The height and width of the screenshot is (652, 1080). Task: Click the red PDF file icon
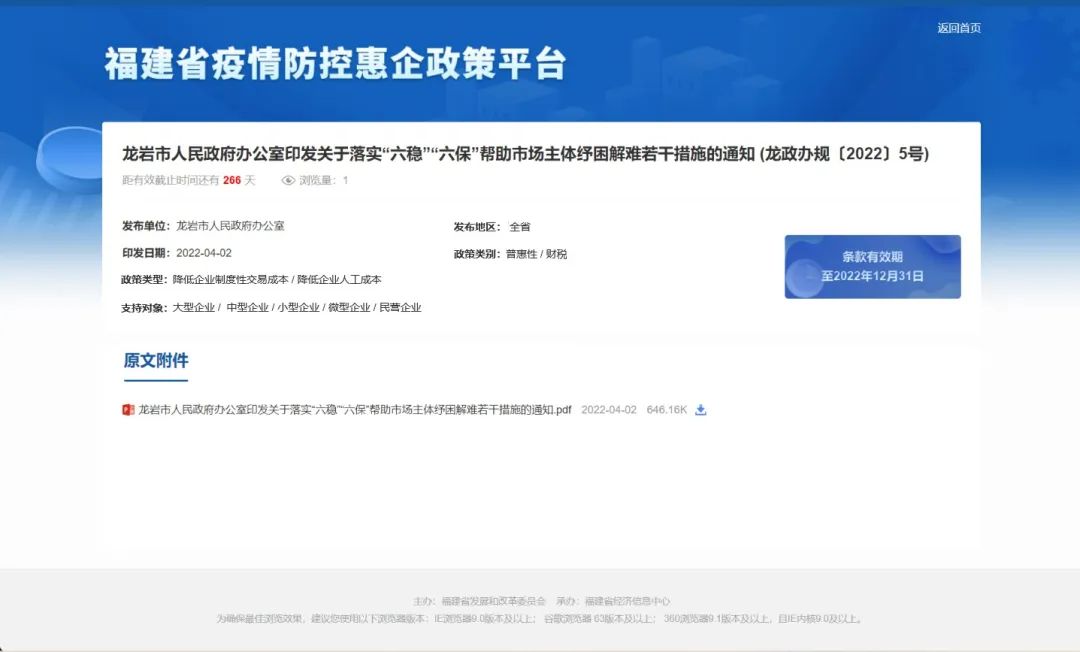tap(128, 410)
